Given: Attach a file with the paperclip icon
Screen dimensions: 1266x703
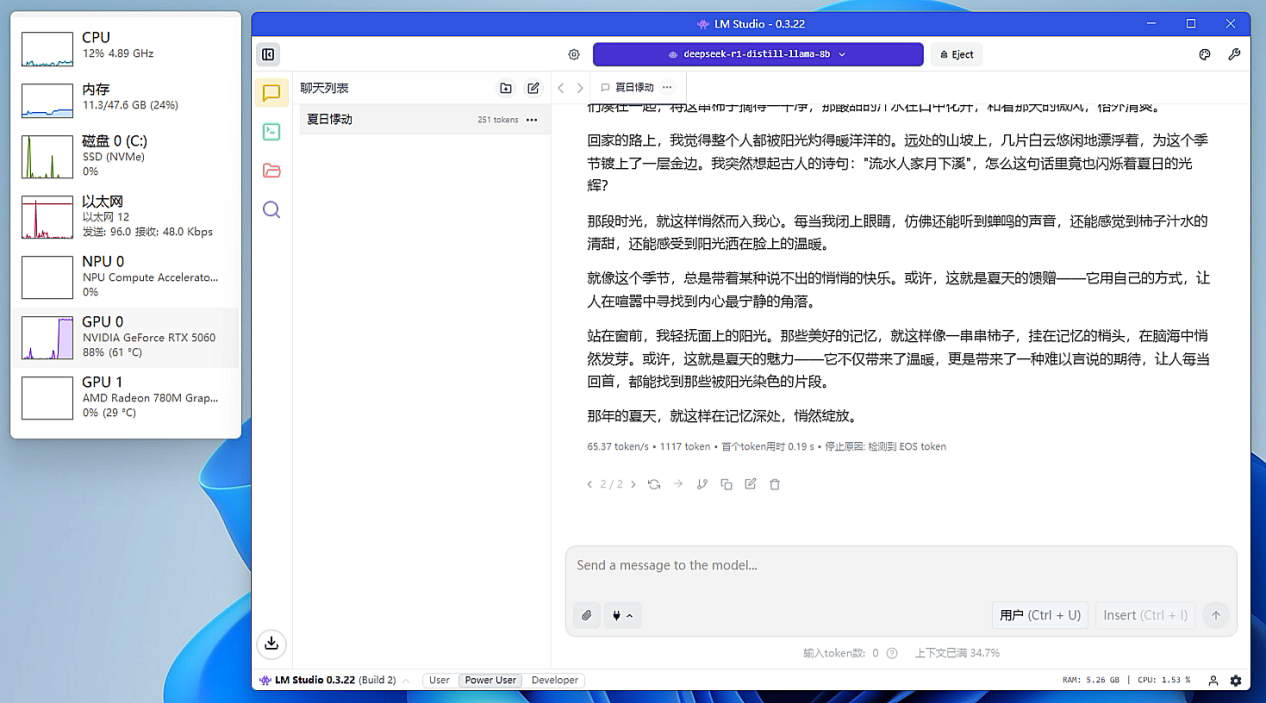Looking at the screenshot, I should pyautogui.click(x=586, y=615).
